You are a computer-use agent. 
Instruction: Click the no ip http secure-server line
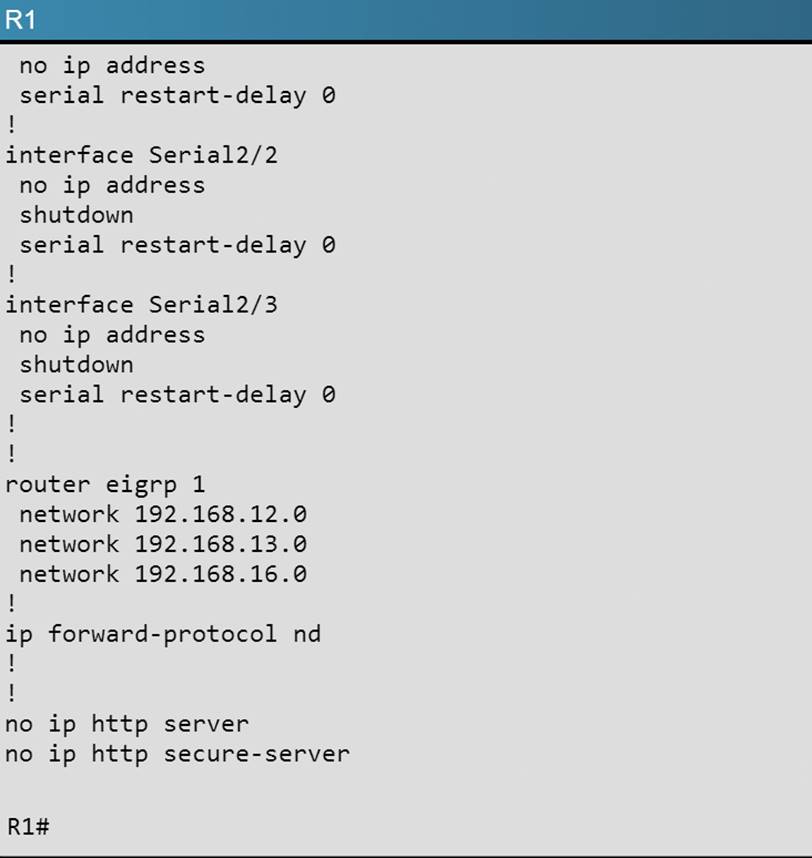(x=177, y=753)
